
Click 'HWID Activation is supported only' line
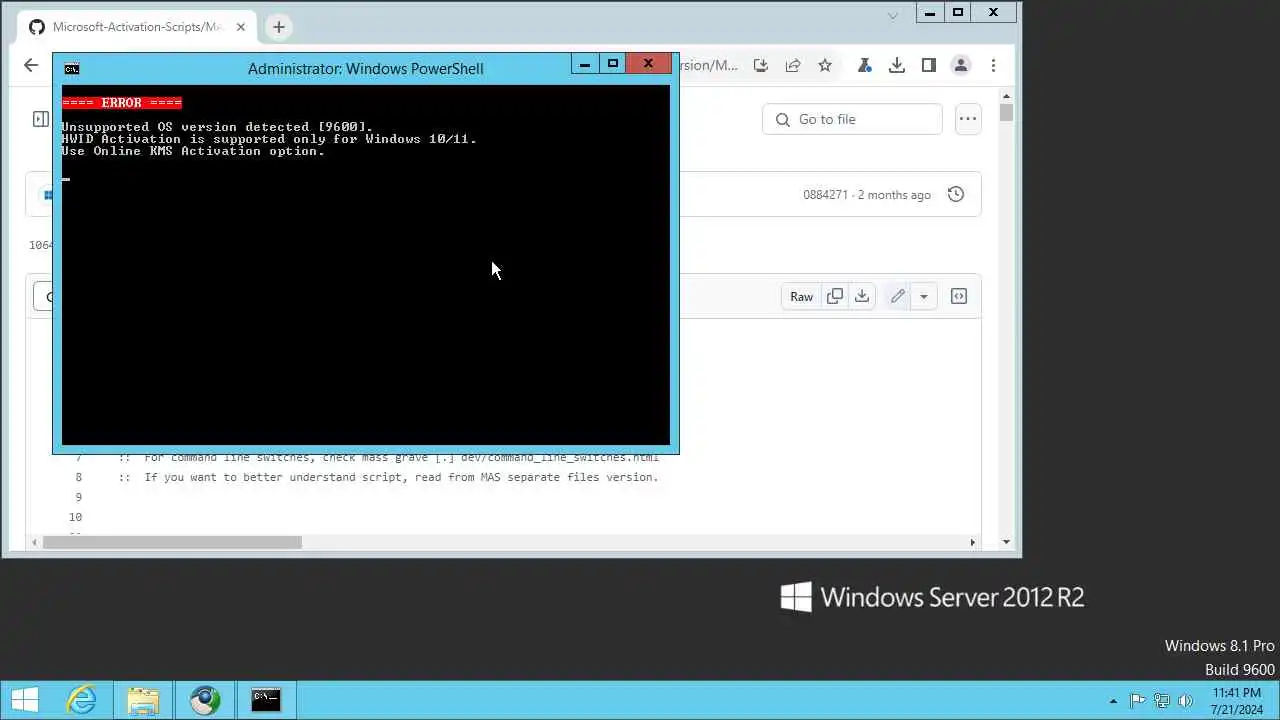click(x=269, y=139)
